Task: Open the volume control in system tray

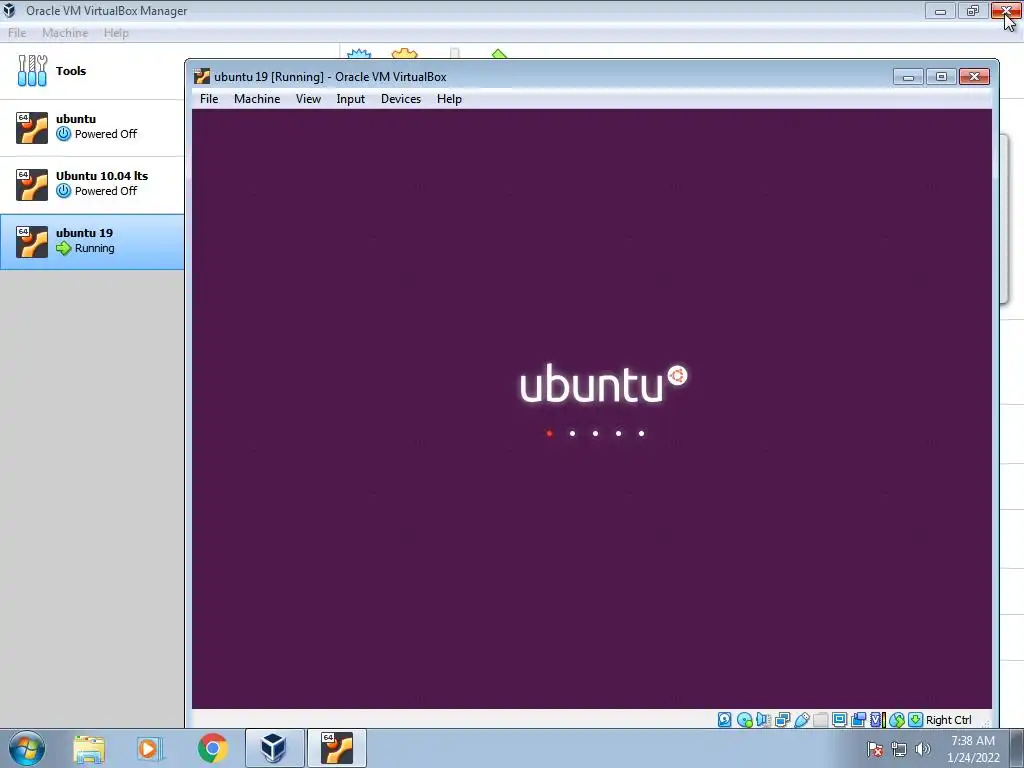Action: tap(923, 749)
